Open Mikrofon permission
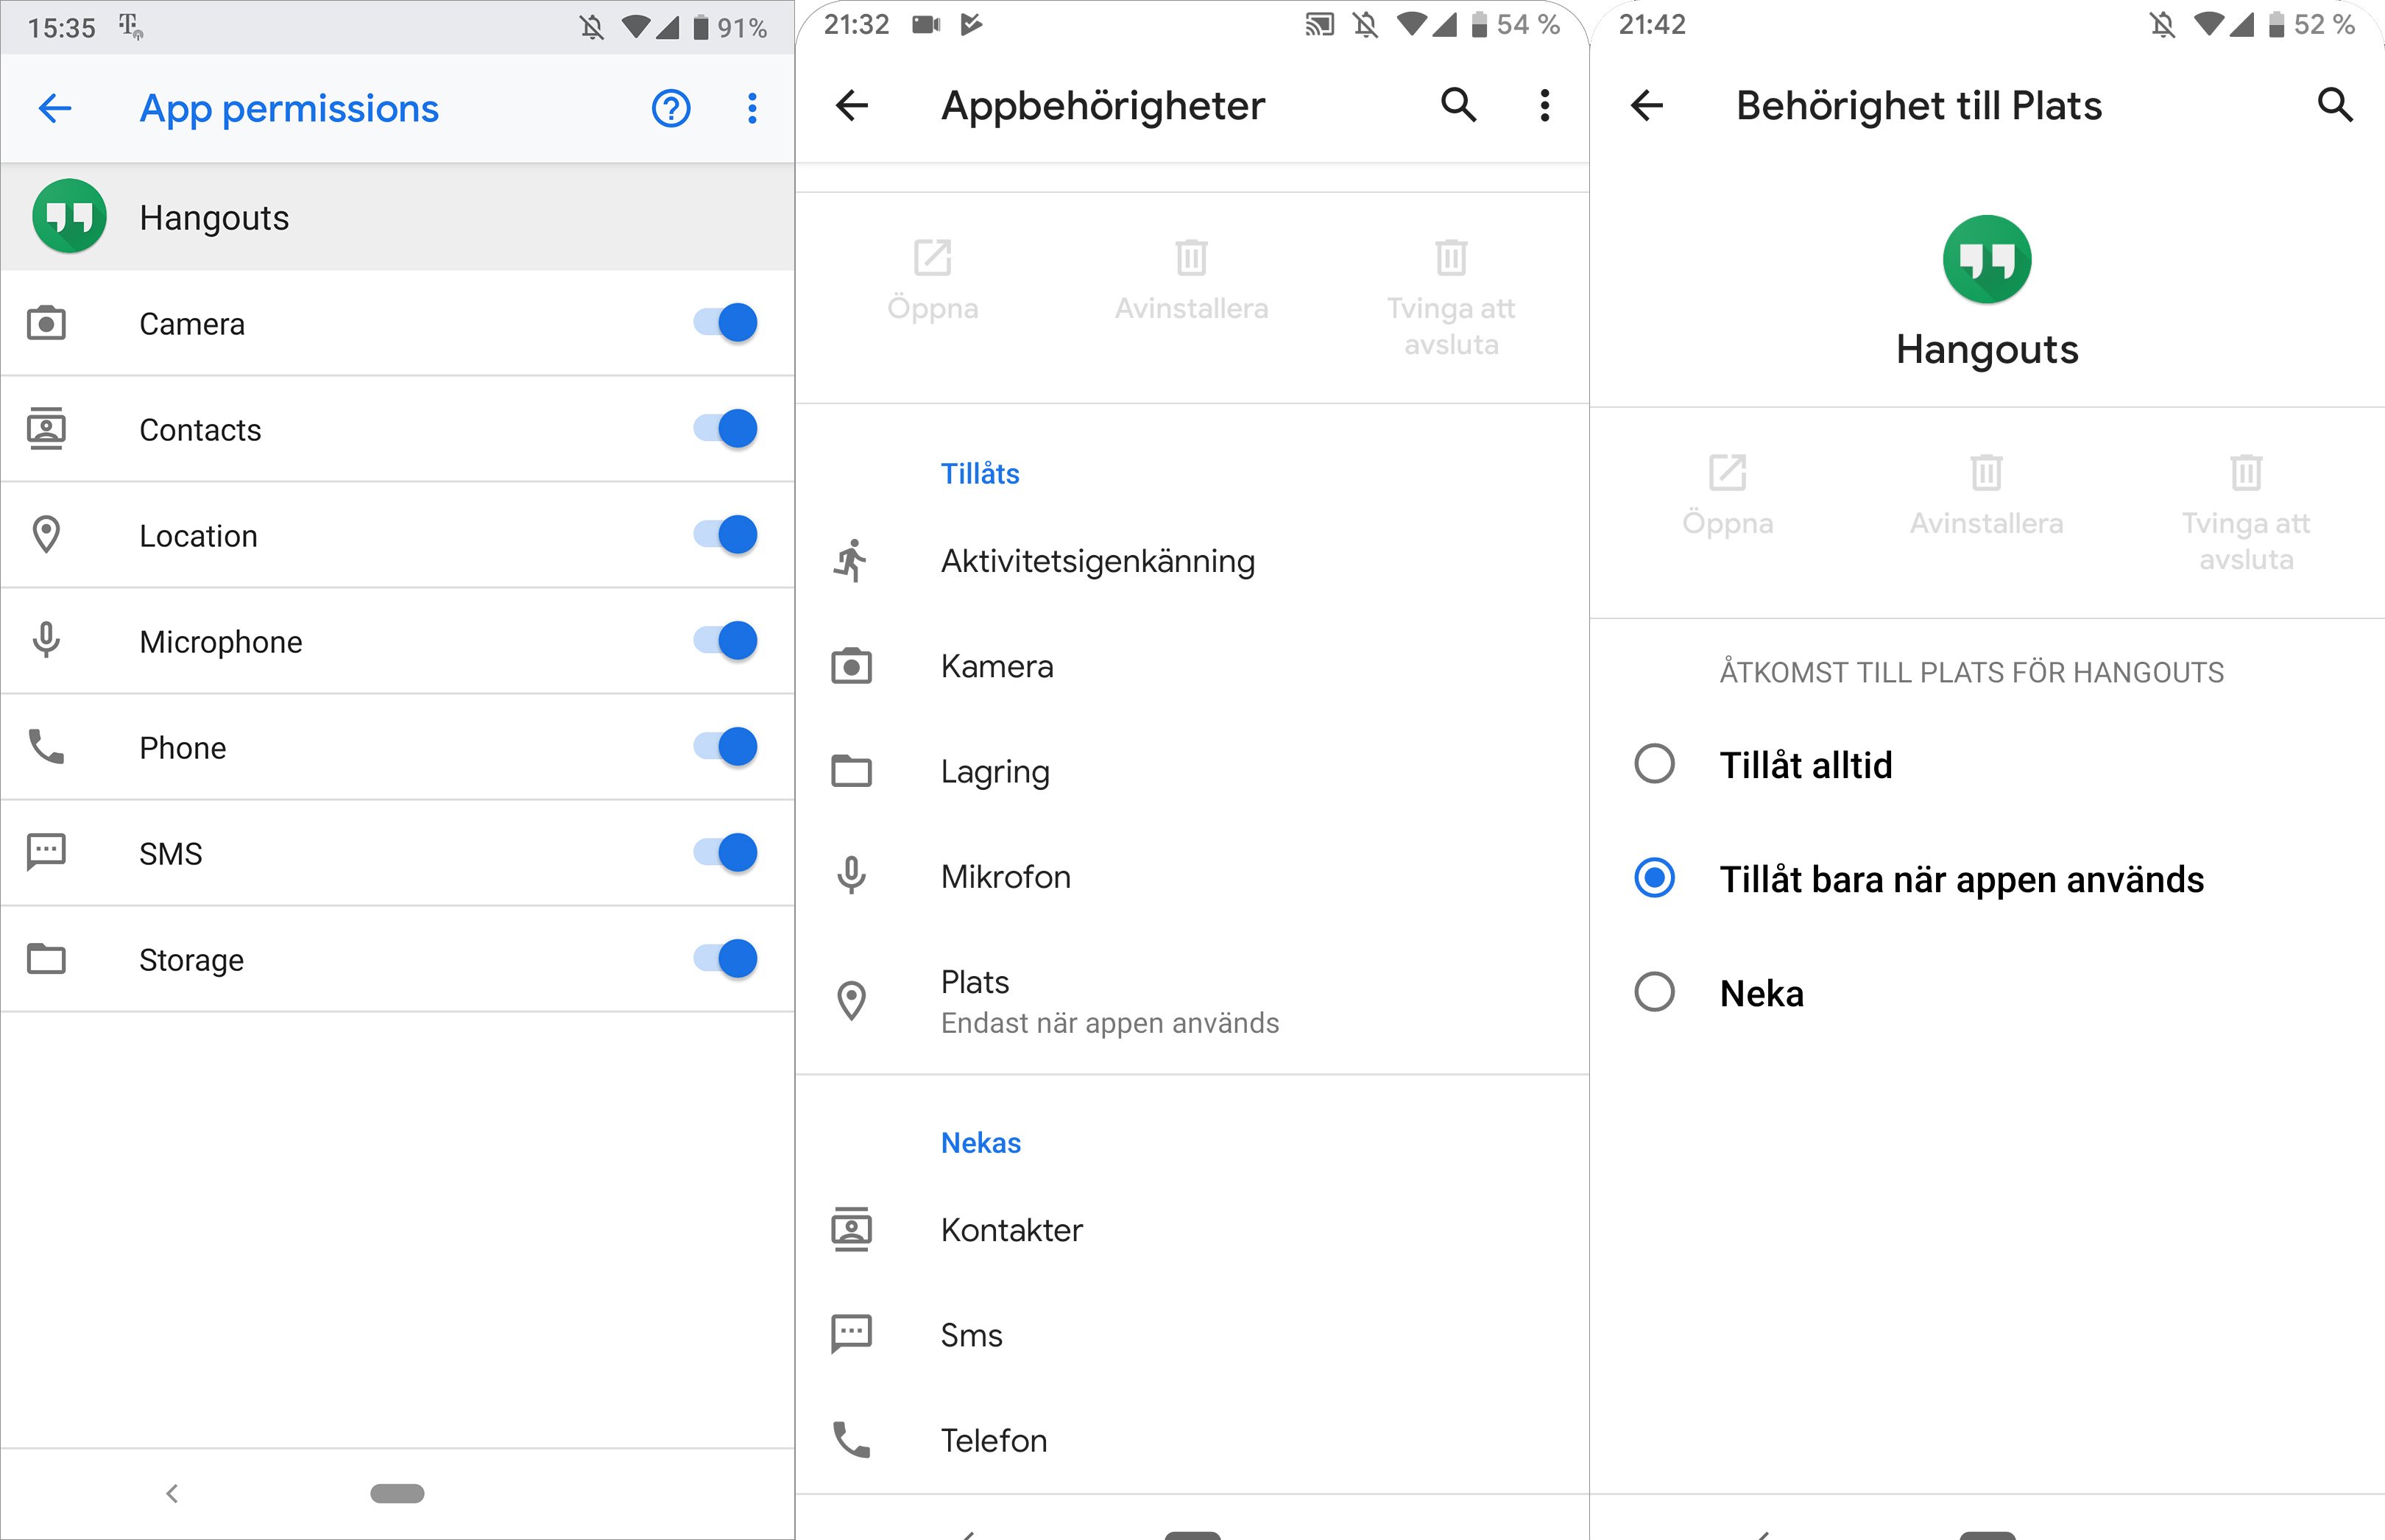Image resolution: width=2385 pixels, height=1540 pixels. point(1192,876)
